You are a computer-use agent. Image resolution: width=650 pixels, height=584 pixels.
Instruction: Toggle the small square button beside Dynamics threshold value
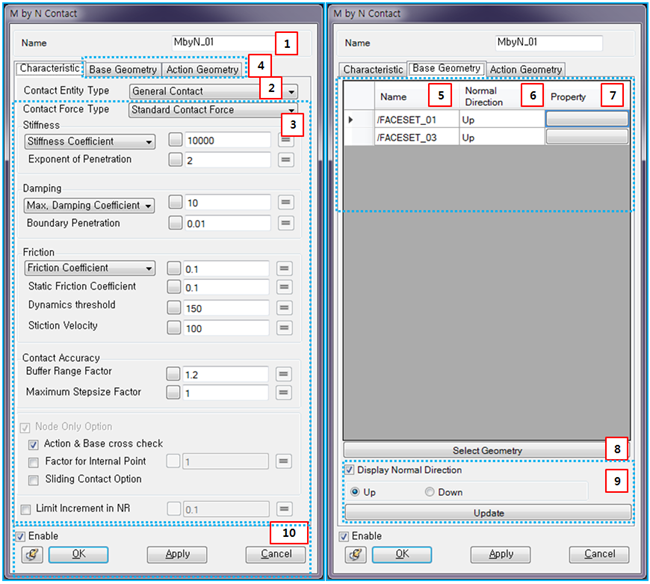pyautogui.click(x=174, y=308)
